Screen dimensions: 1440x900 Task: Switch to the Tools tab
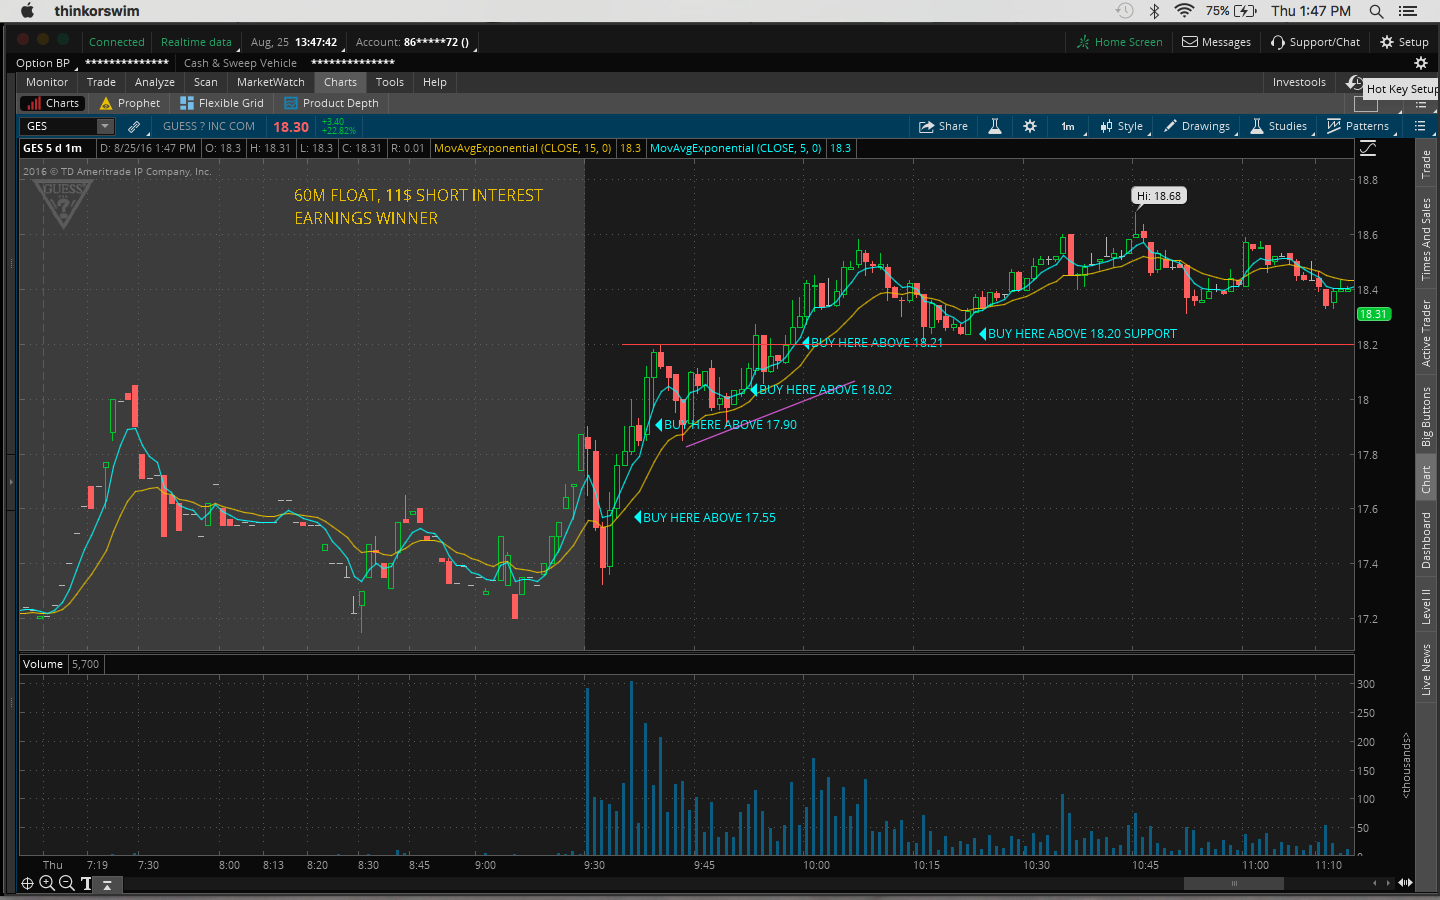390,82
